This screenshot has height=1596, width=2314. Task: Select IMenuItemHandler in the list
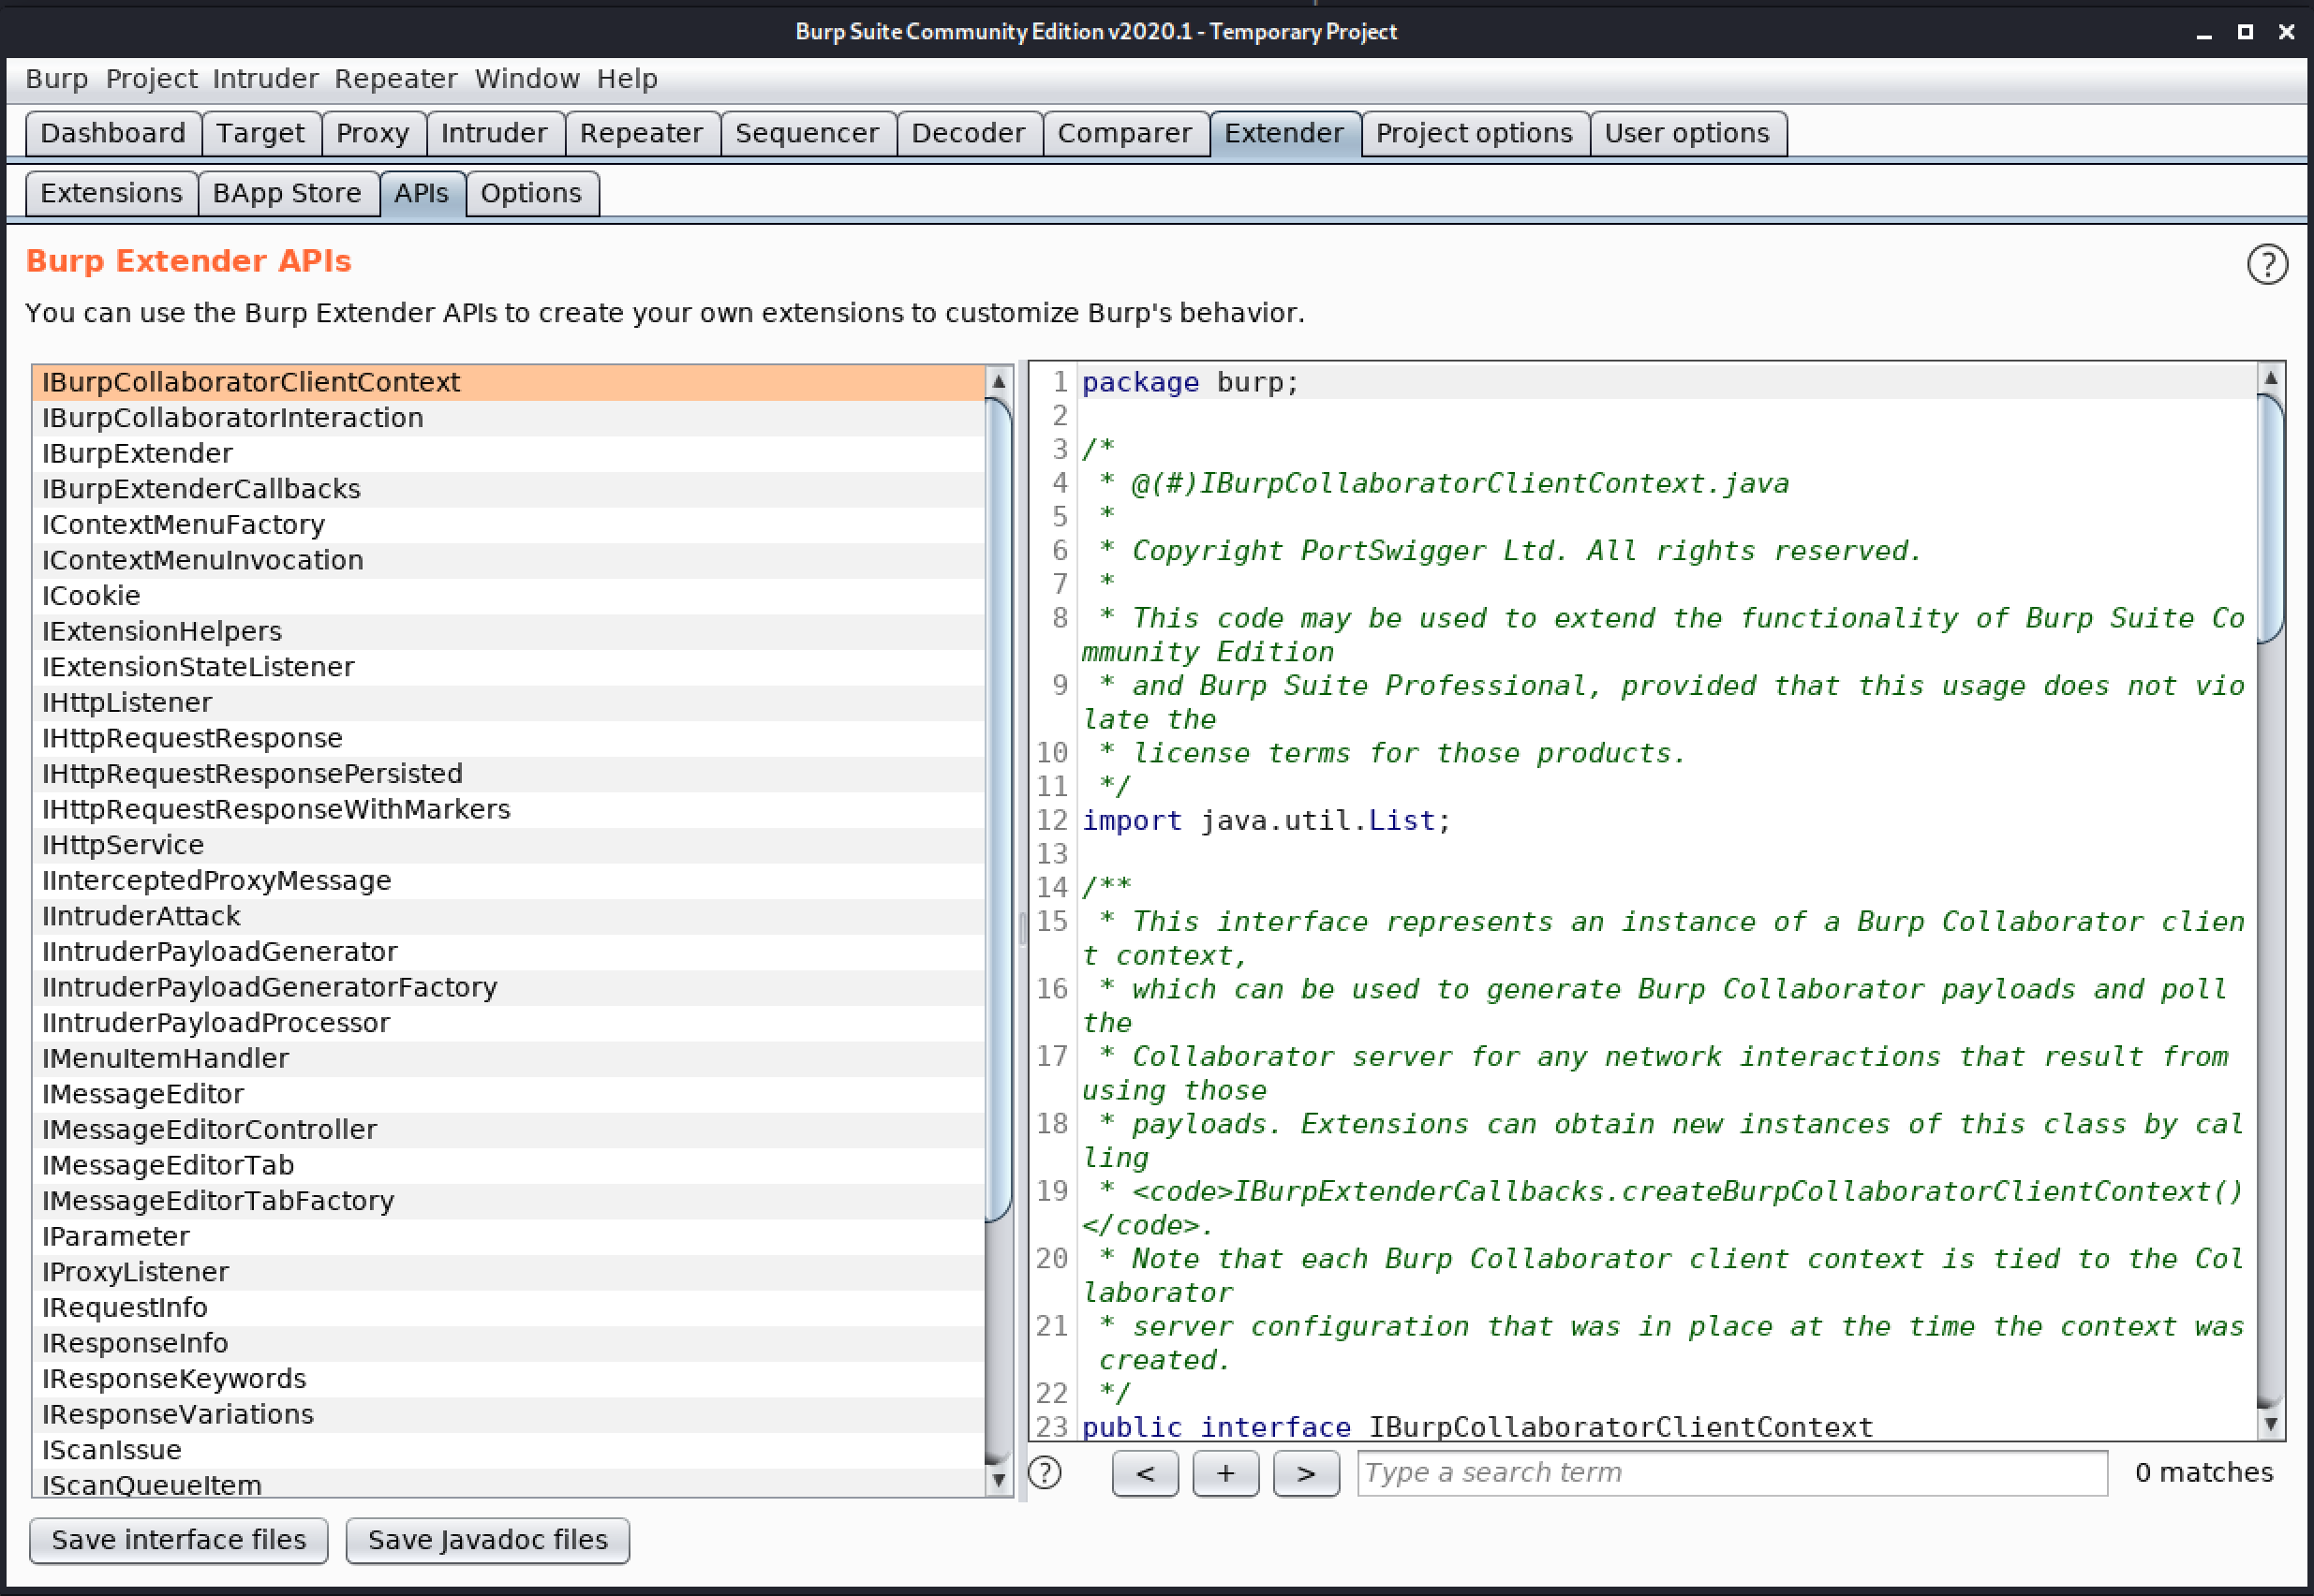pos(508,1058)
